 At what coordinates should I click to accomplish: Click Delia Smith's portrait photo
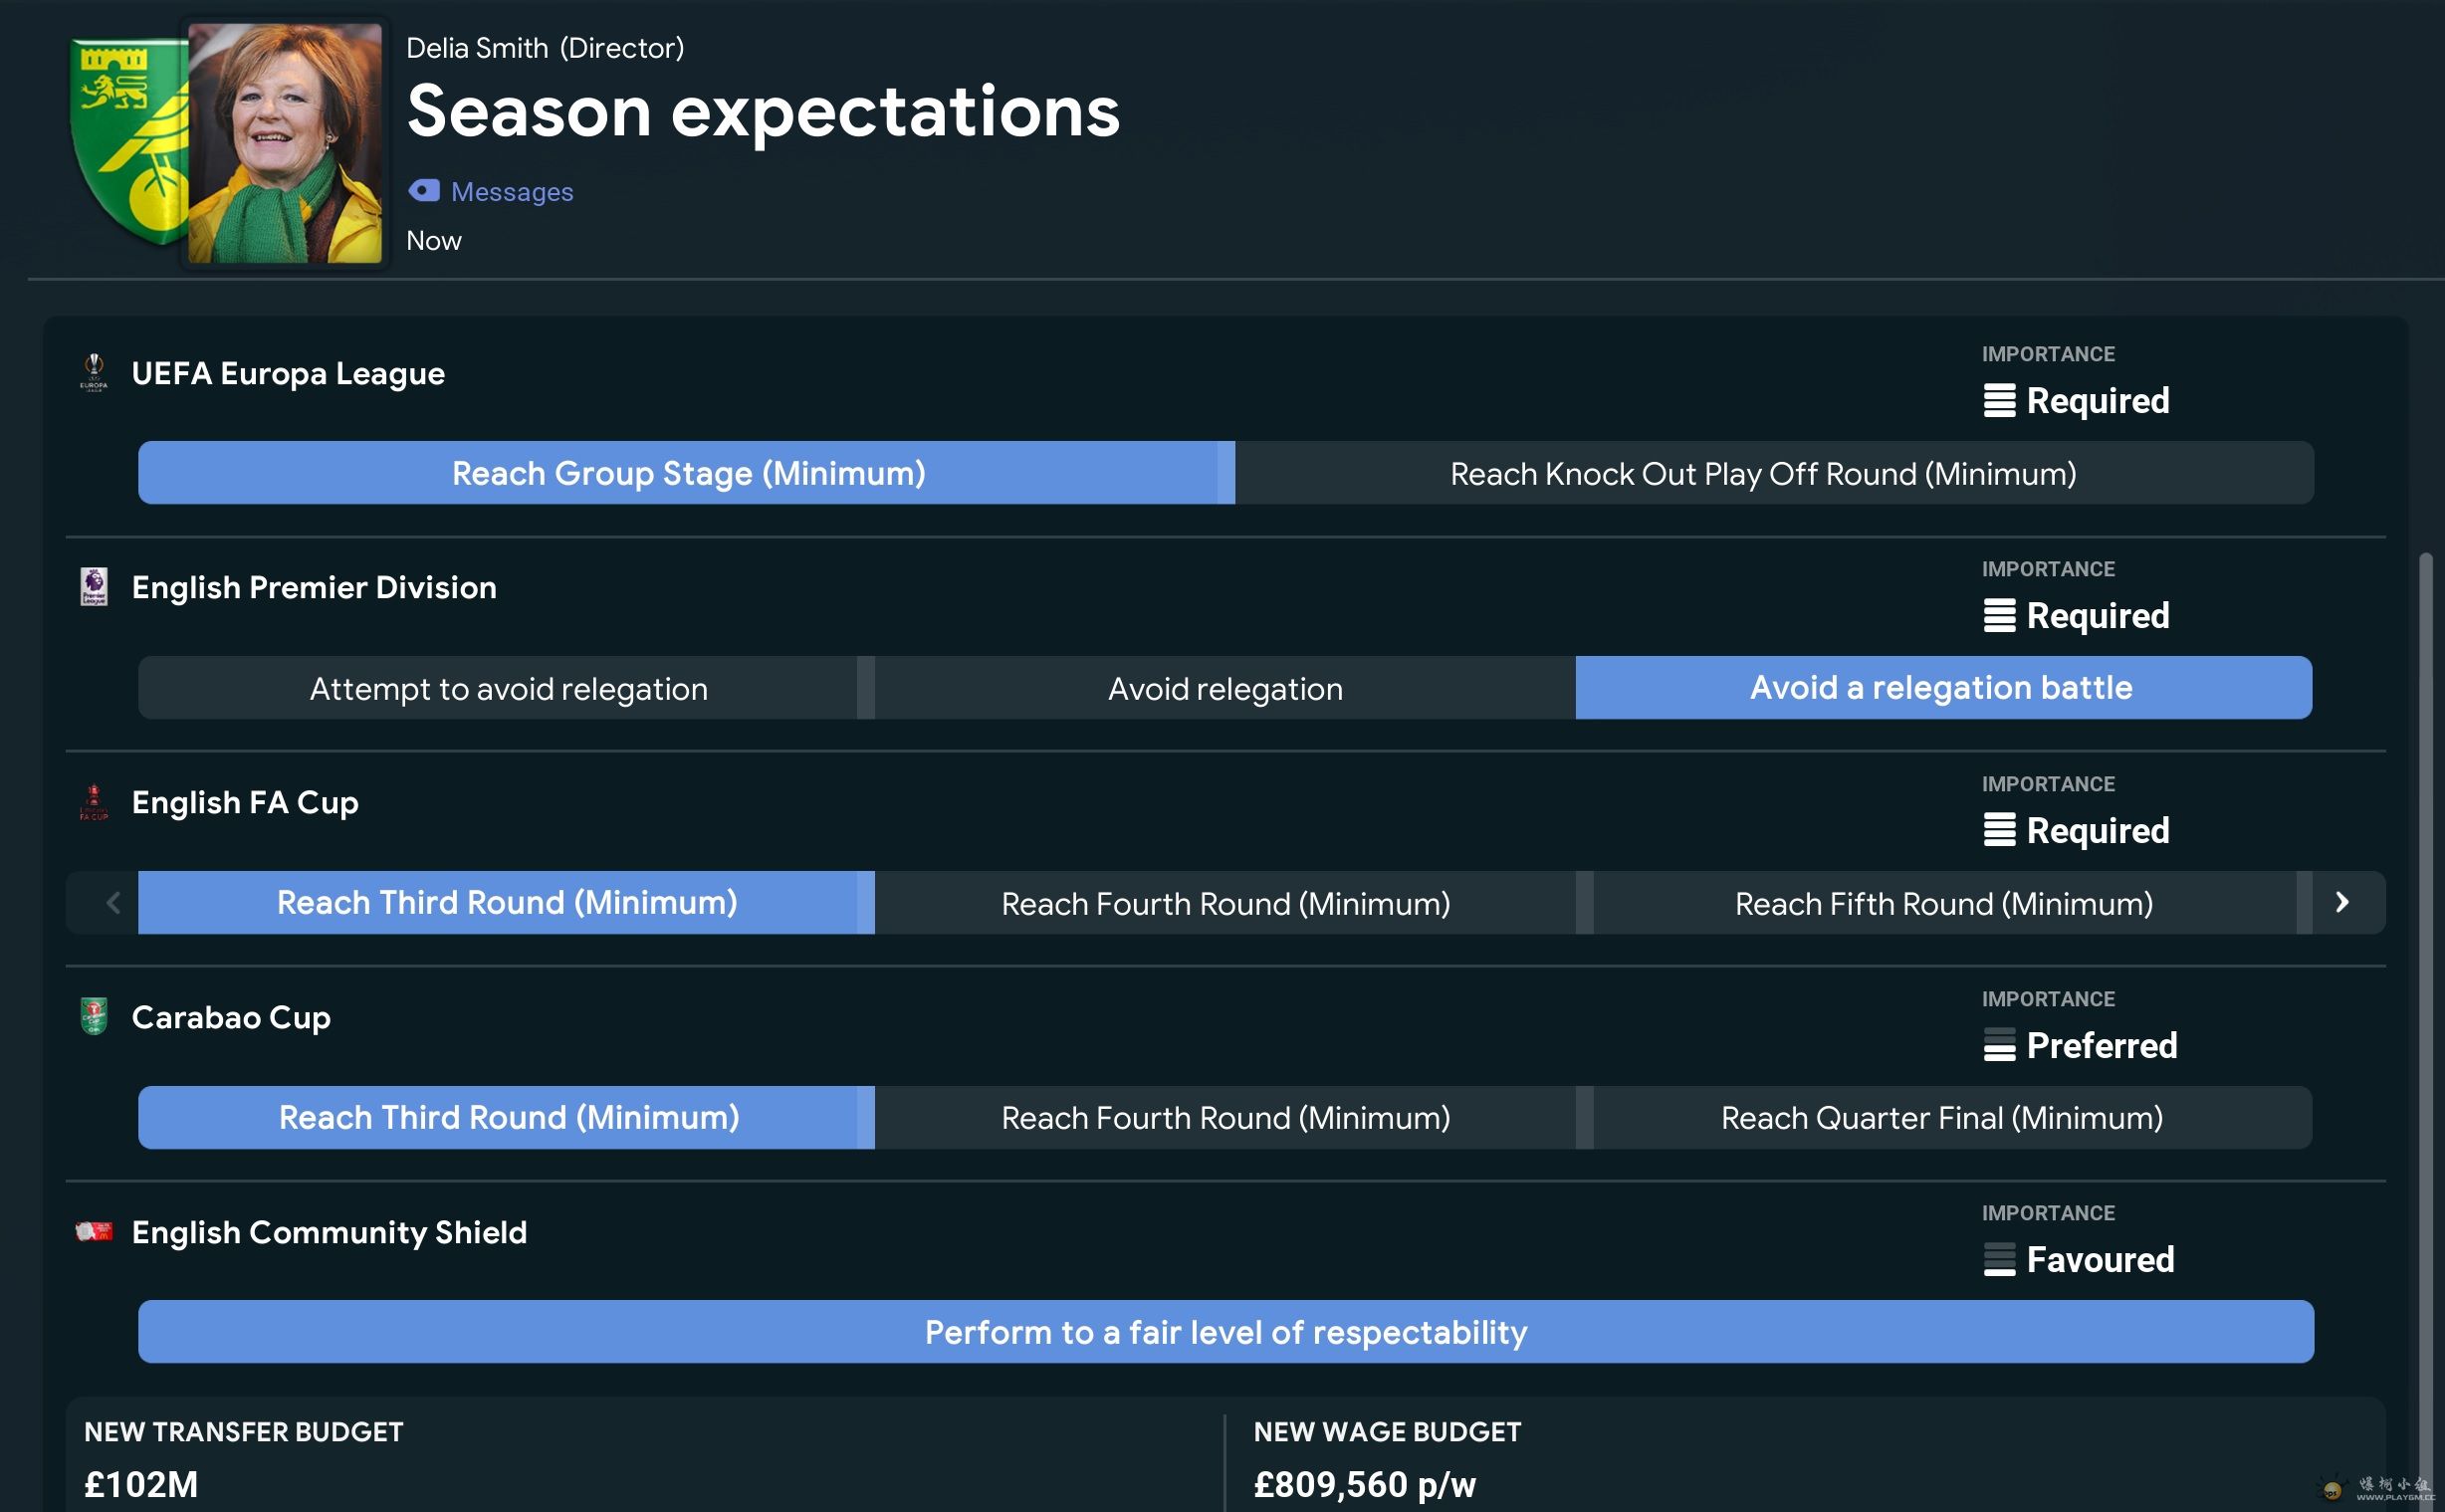click(285, 143)
